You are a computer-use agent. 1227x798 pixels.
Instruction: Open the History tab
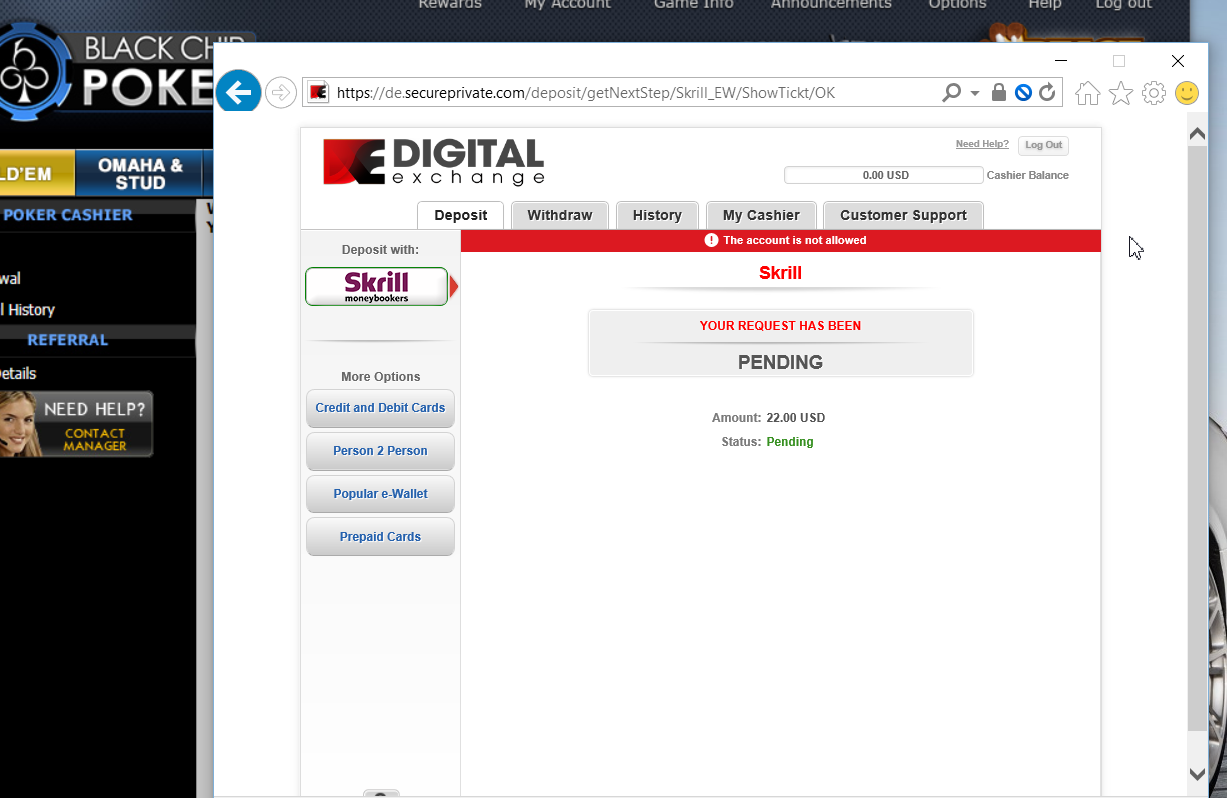pos(657,215)
